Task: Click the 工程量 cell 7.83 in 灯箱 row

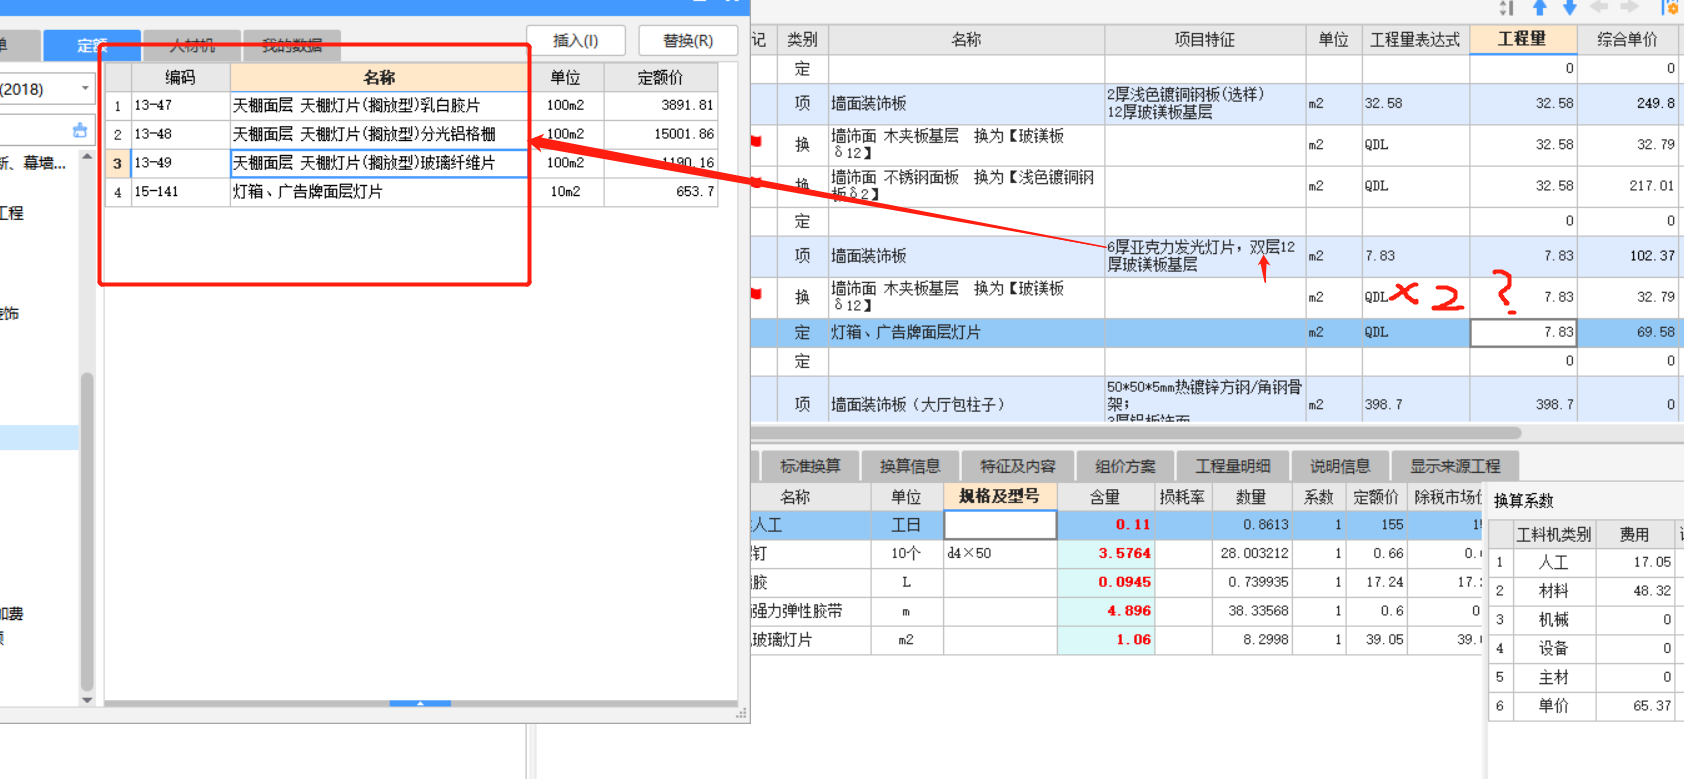Action: (1523, 332)
